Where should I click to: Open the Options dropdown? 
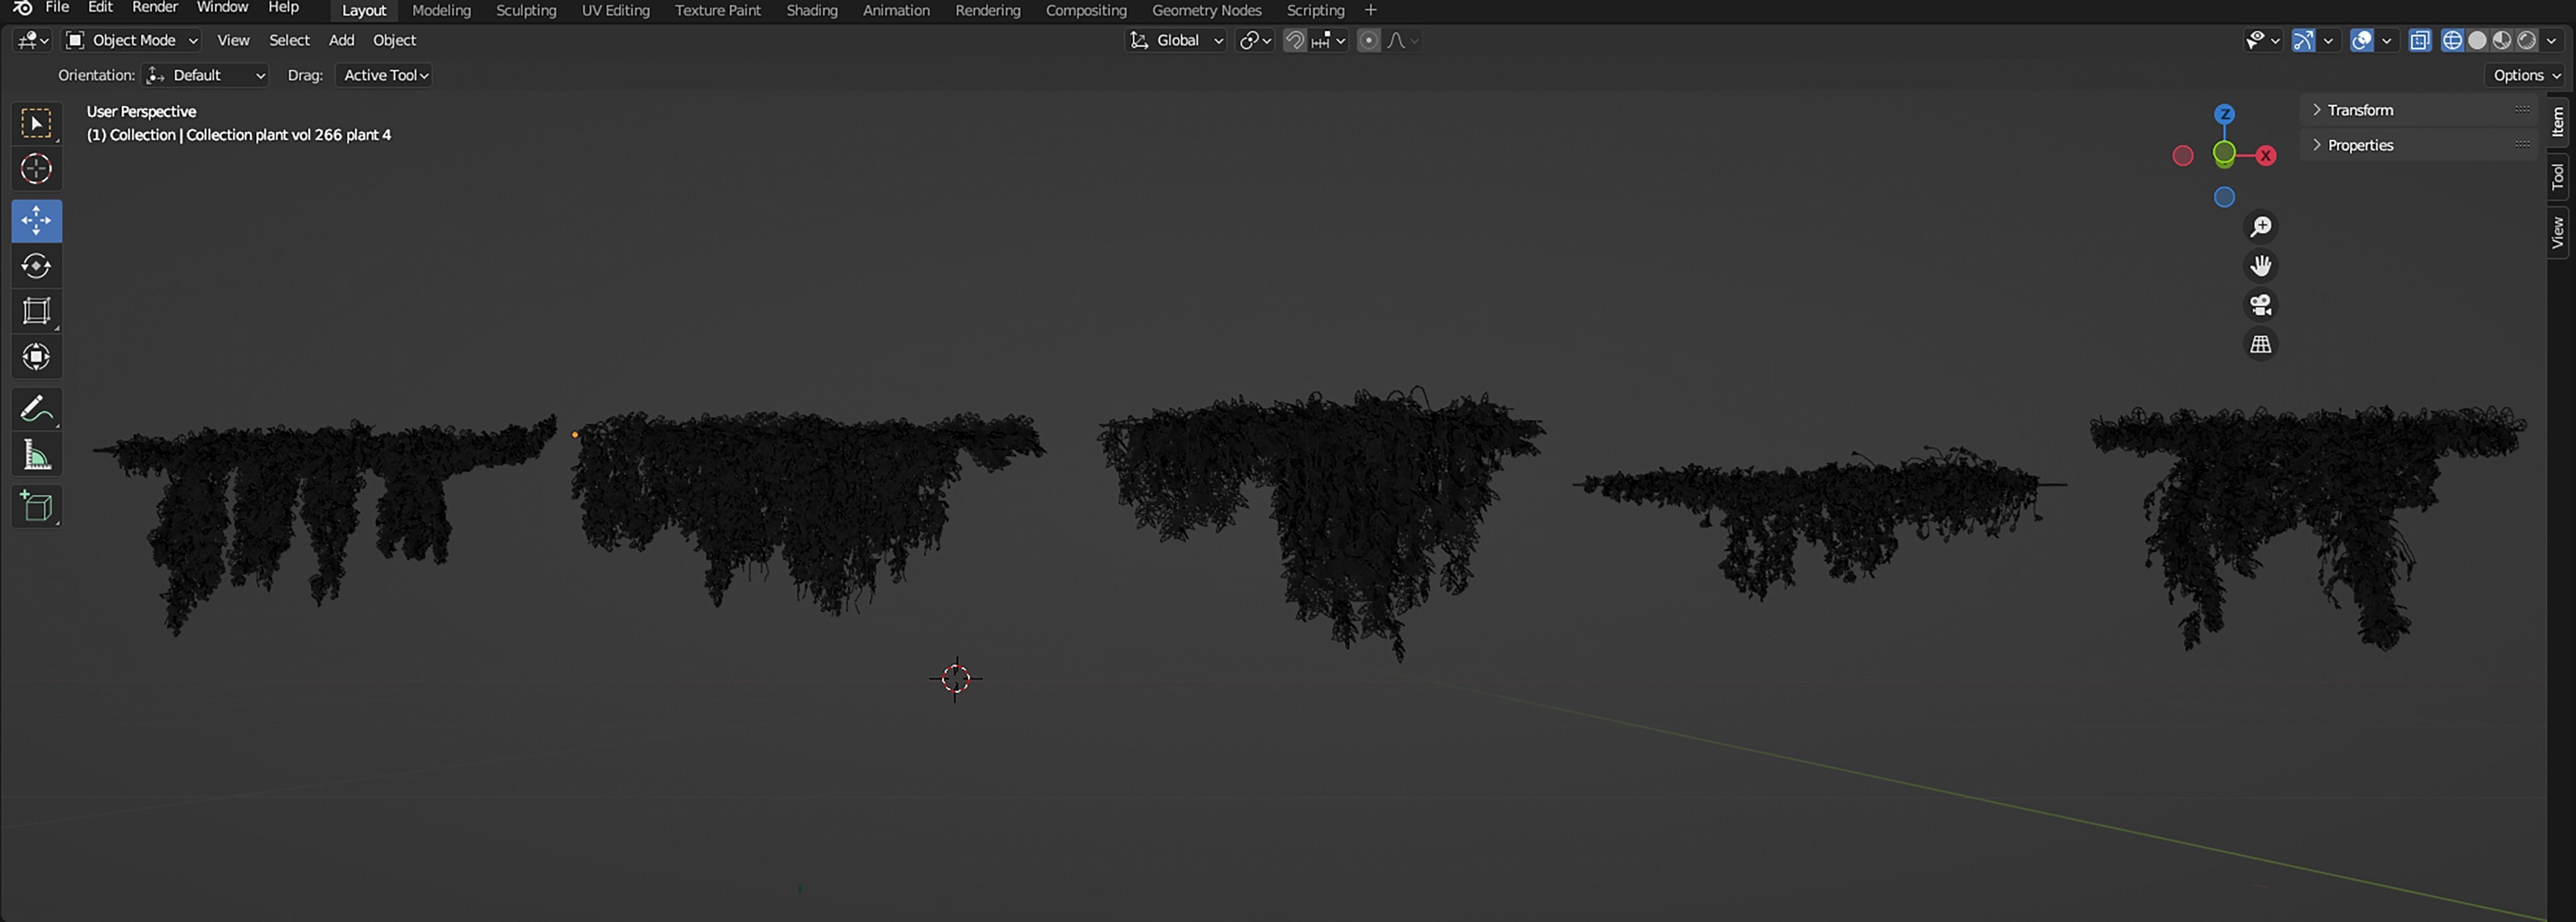pyautogui.click(x=2525, y=75)
